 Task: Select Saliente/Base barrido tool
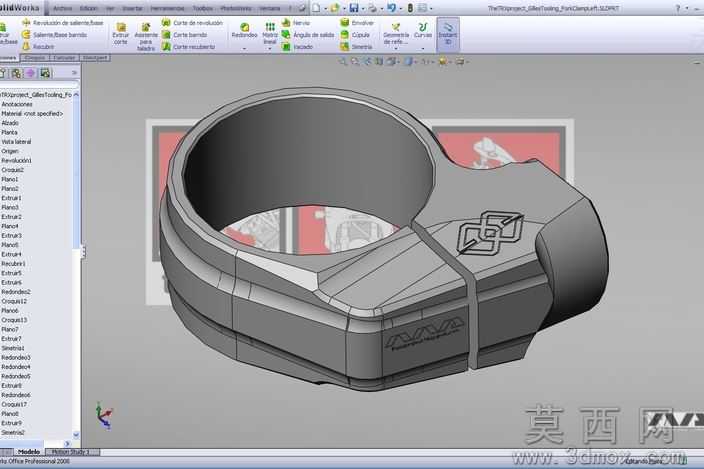tap(54, 35)
